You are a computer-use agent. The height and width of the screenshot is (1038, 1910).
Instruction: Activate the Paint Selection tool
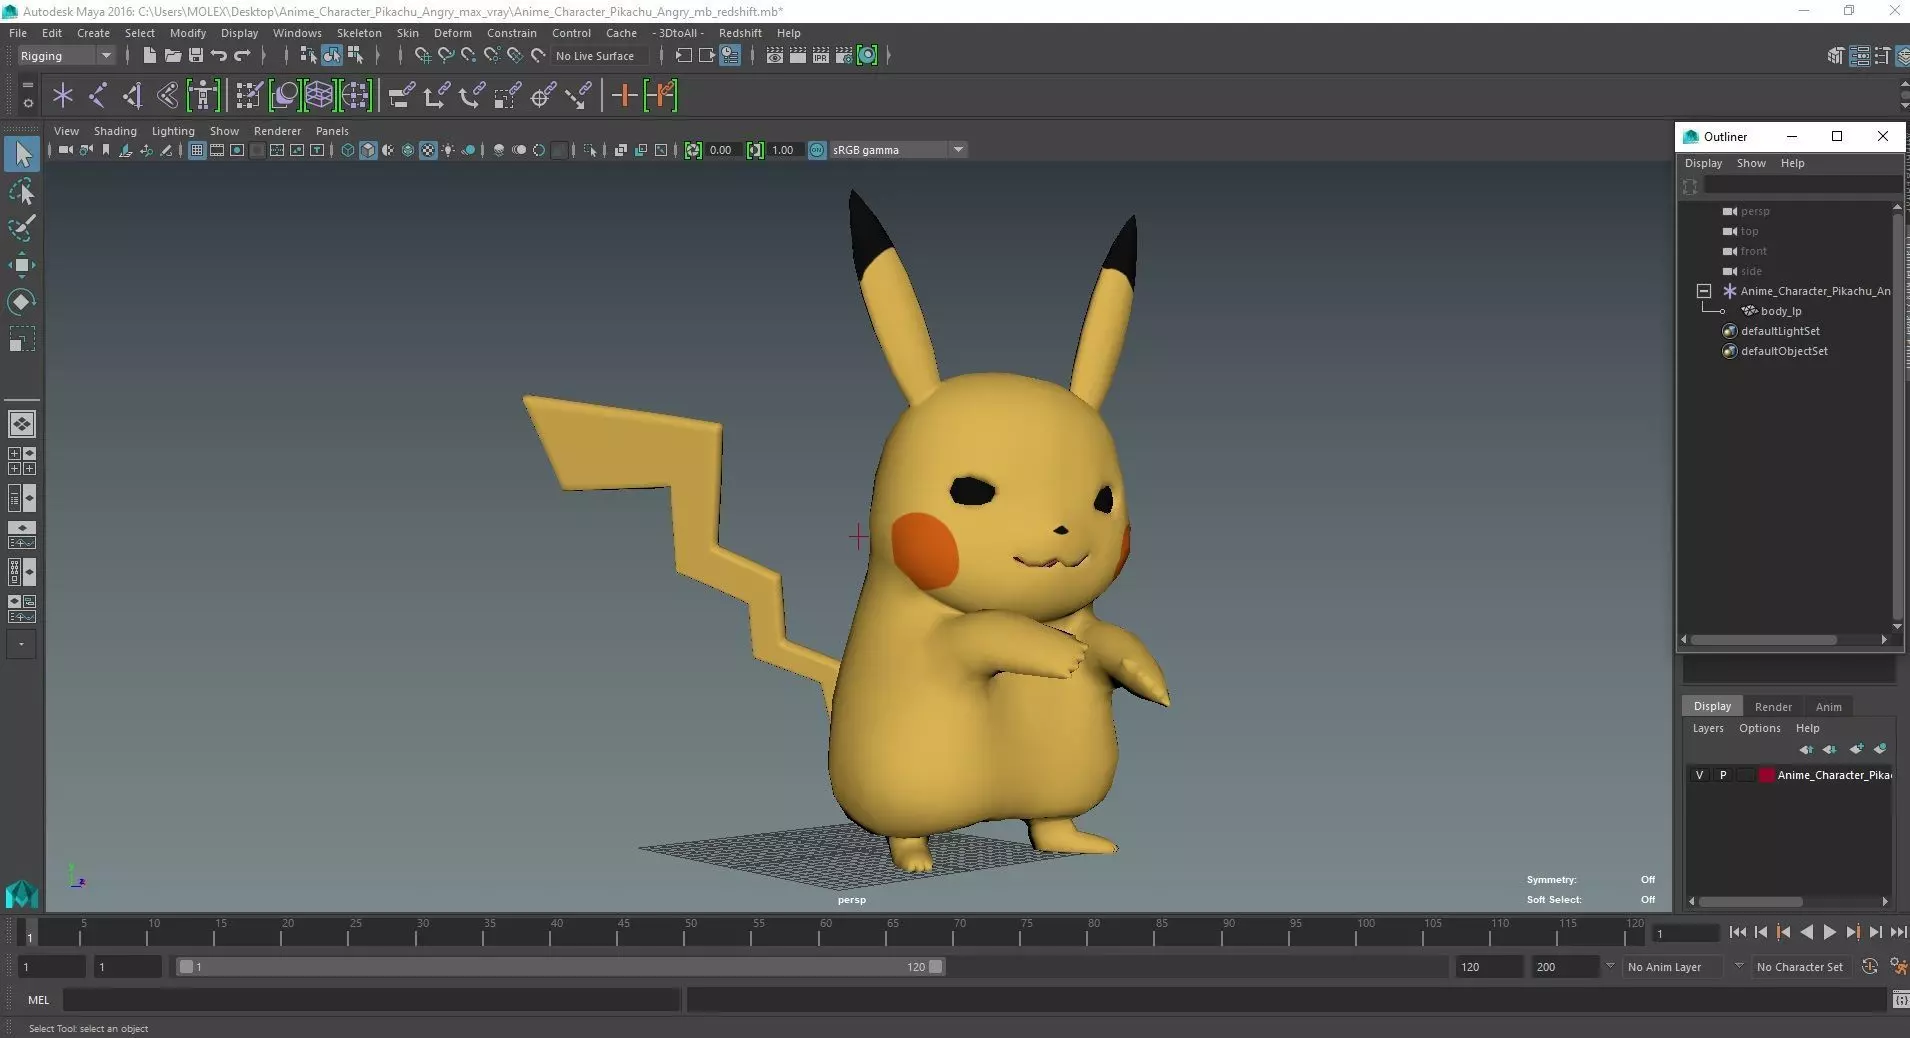click(x=22, y=228)
